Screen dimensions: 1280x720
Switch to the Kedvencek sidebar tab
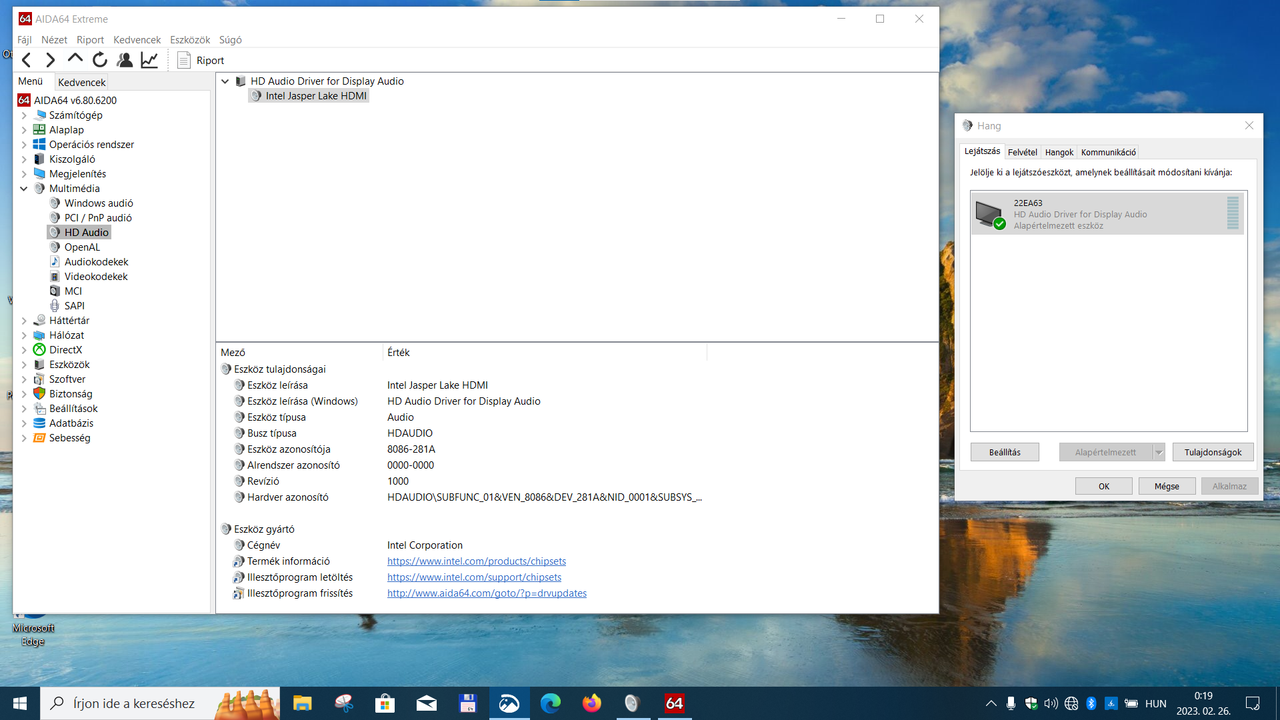[x=81, y=82]
